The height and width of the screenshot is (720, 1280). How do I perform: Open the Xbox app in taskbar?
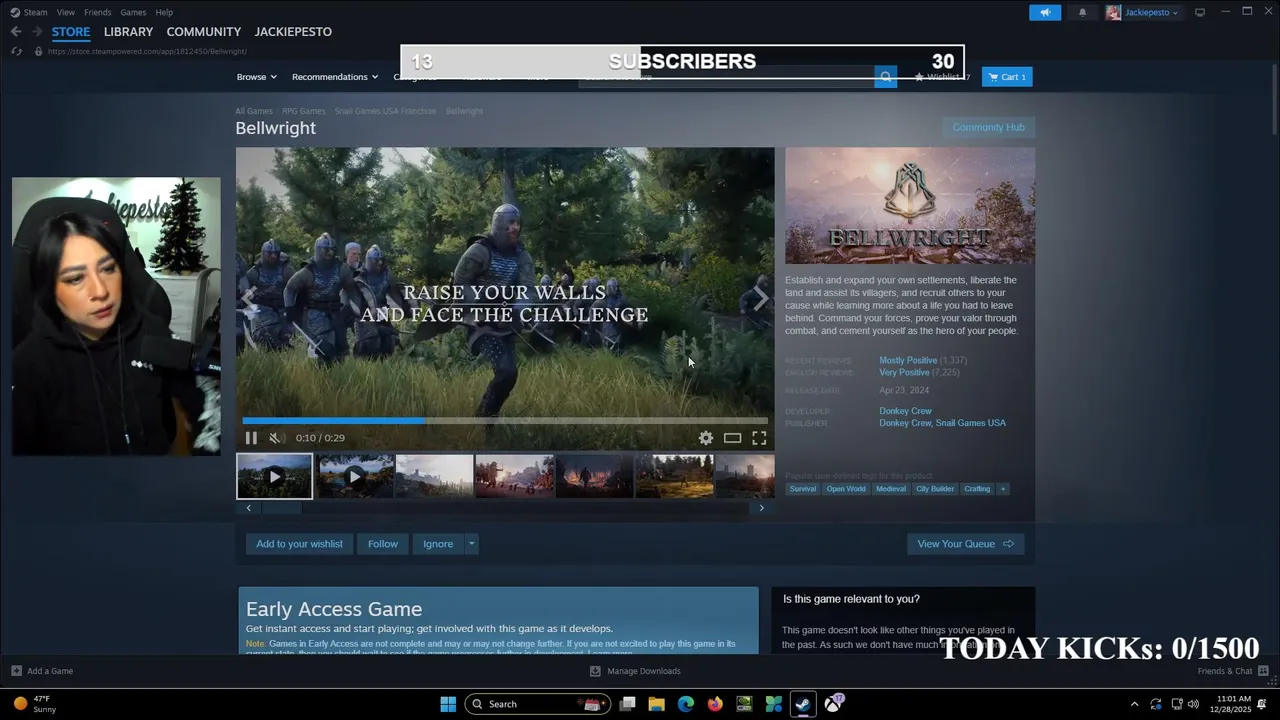pos(833,704)
